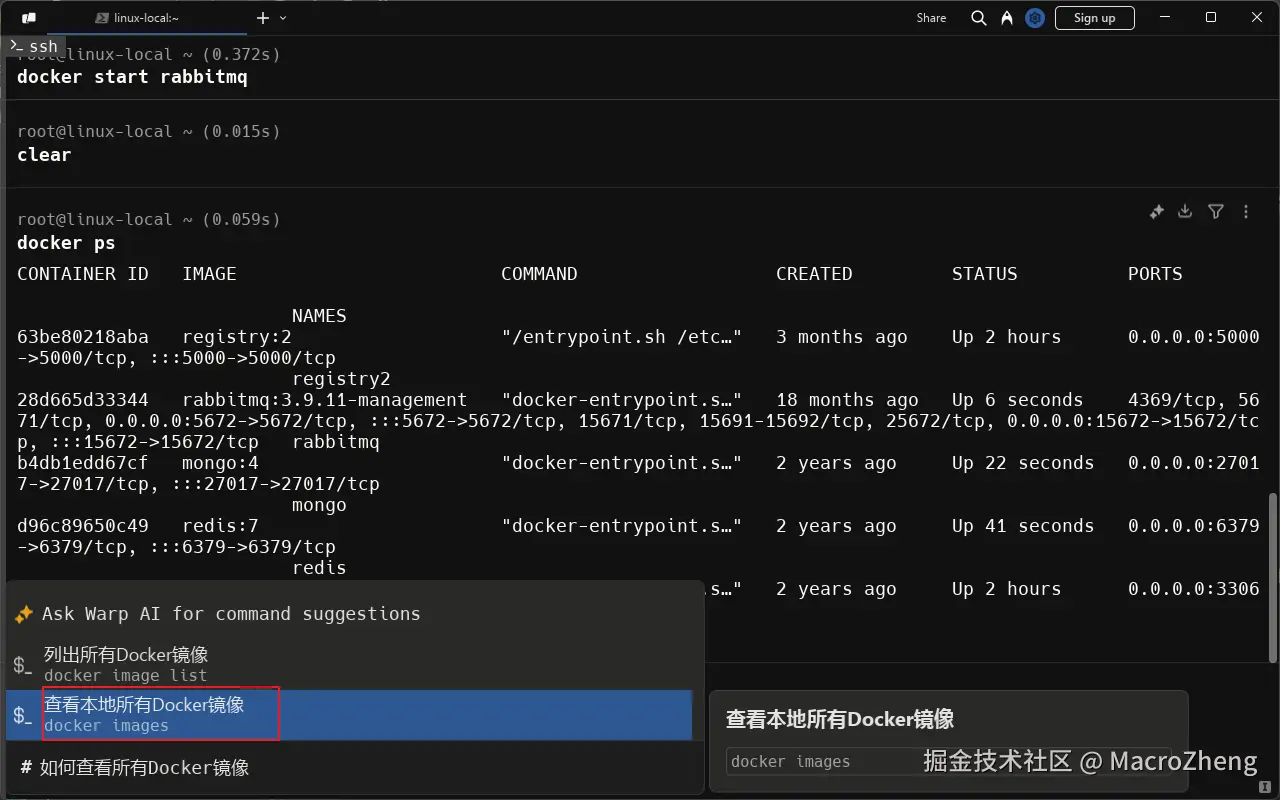Click the CREATED column header
Viewport: 1280px width, 800px height.
(814, 274)
